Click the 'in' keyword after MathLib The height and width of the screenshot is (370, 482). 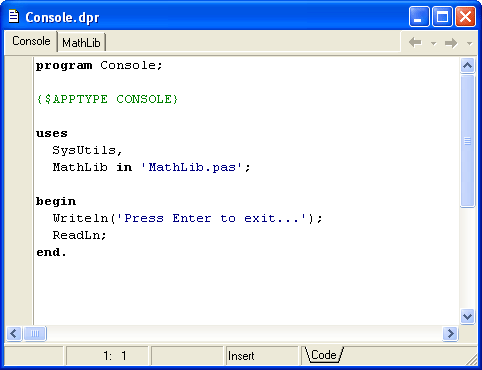click(x=124, y=167)
